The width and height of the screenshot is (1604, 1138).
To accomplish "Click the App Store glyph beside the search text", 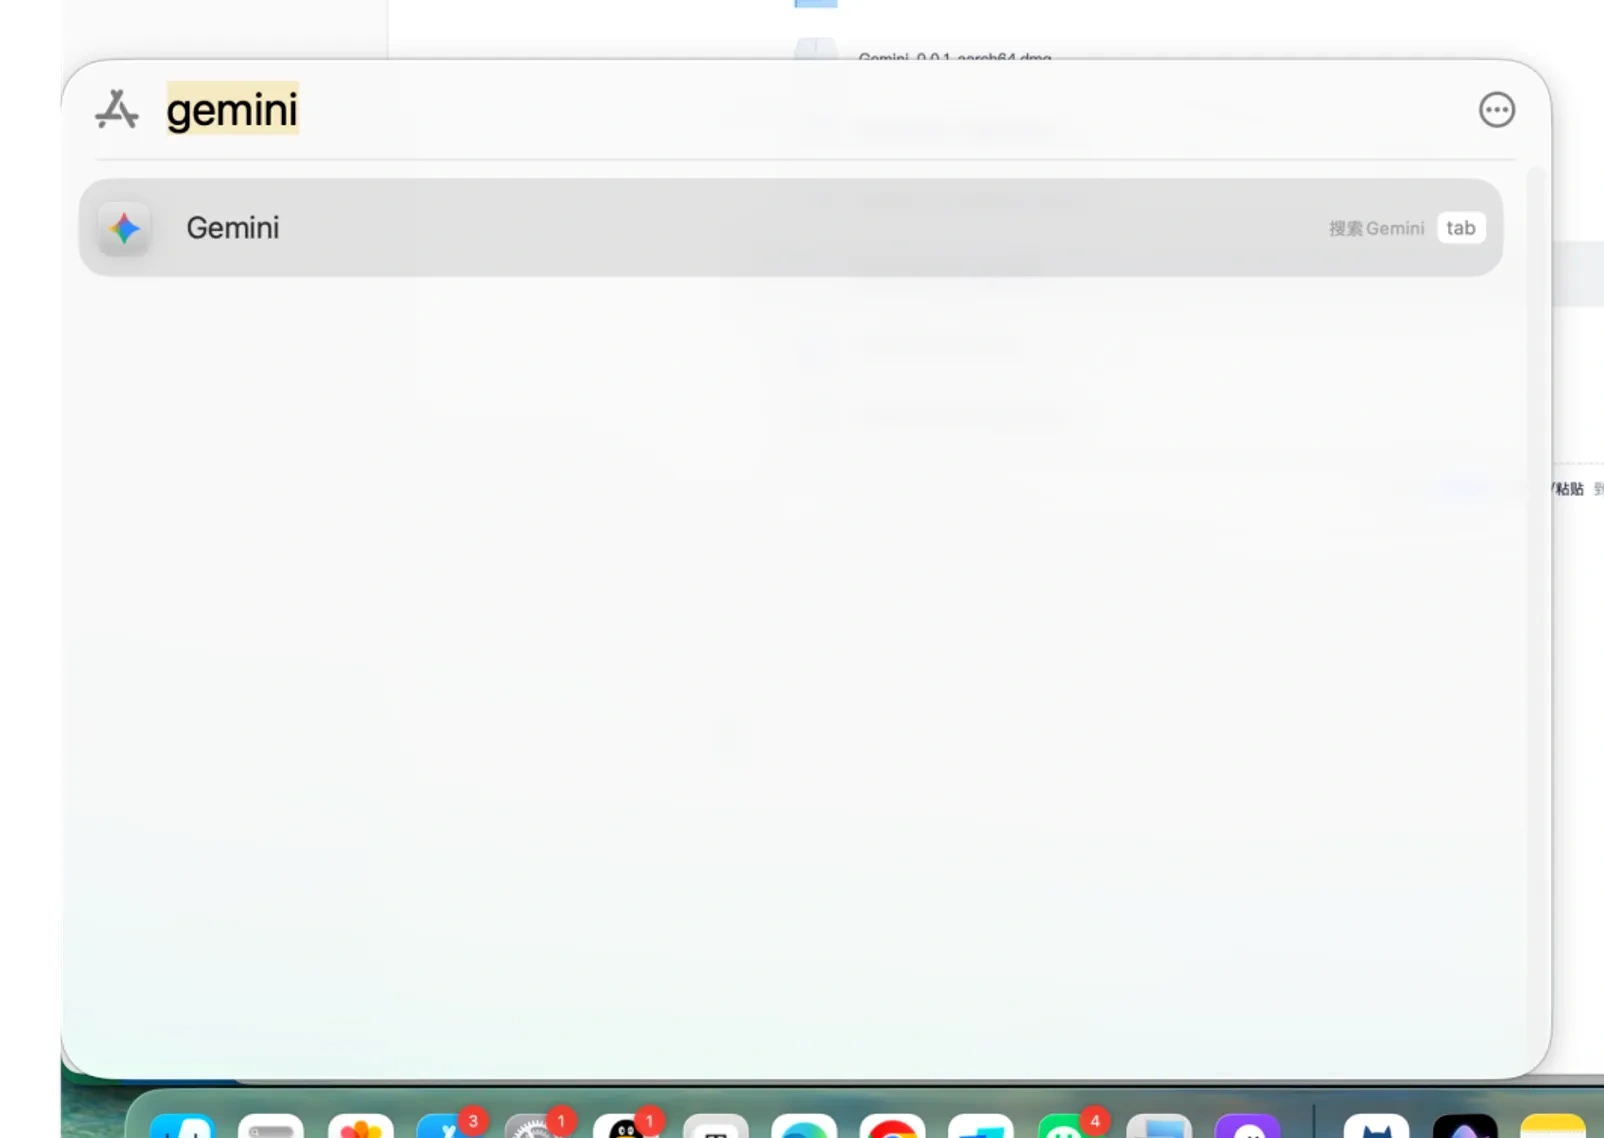I will pyautogui.click(x=117, y=109).
